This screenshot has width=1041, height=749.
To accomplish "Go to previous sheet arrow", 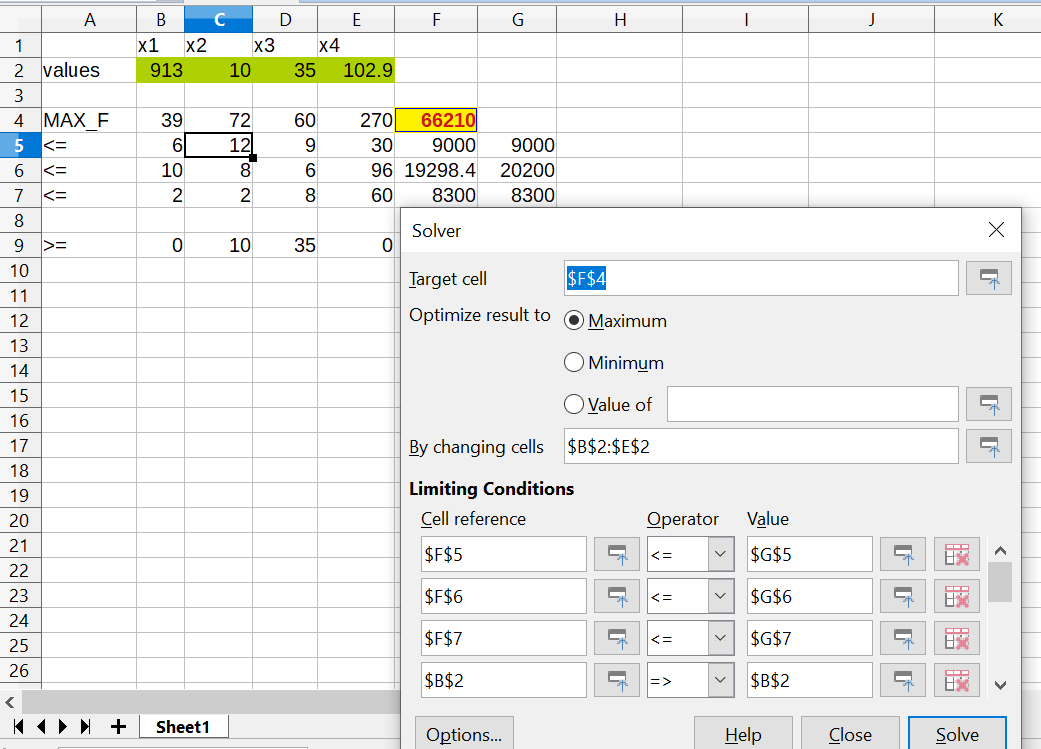I will point(41,726).
